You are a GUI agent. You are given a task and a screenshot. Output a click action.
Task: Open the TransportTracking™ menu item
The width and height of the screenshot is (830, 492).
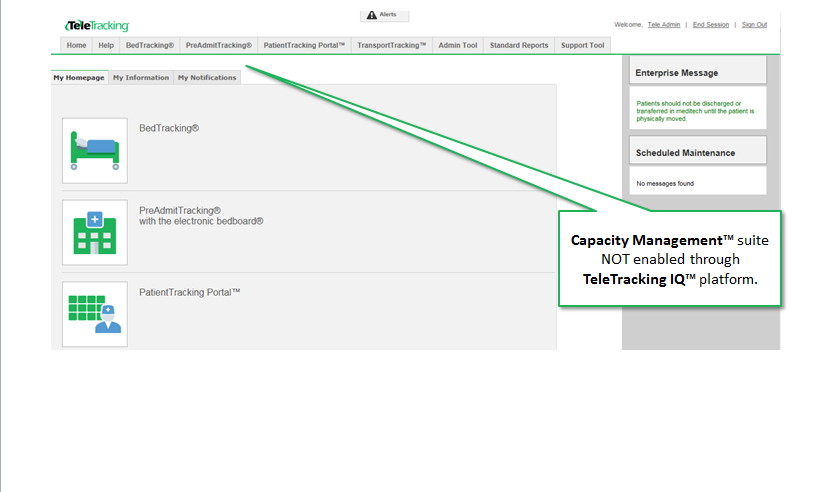(x=391, y=46)
